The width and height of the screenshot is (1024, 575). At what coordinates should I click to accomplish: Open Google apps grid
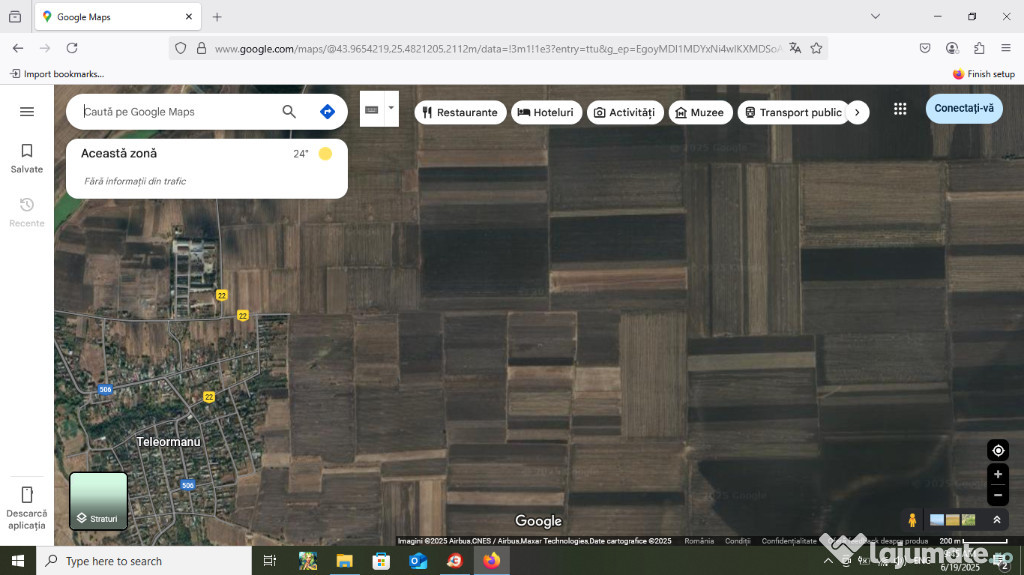pyautogui.click(x=900, y=109)
